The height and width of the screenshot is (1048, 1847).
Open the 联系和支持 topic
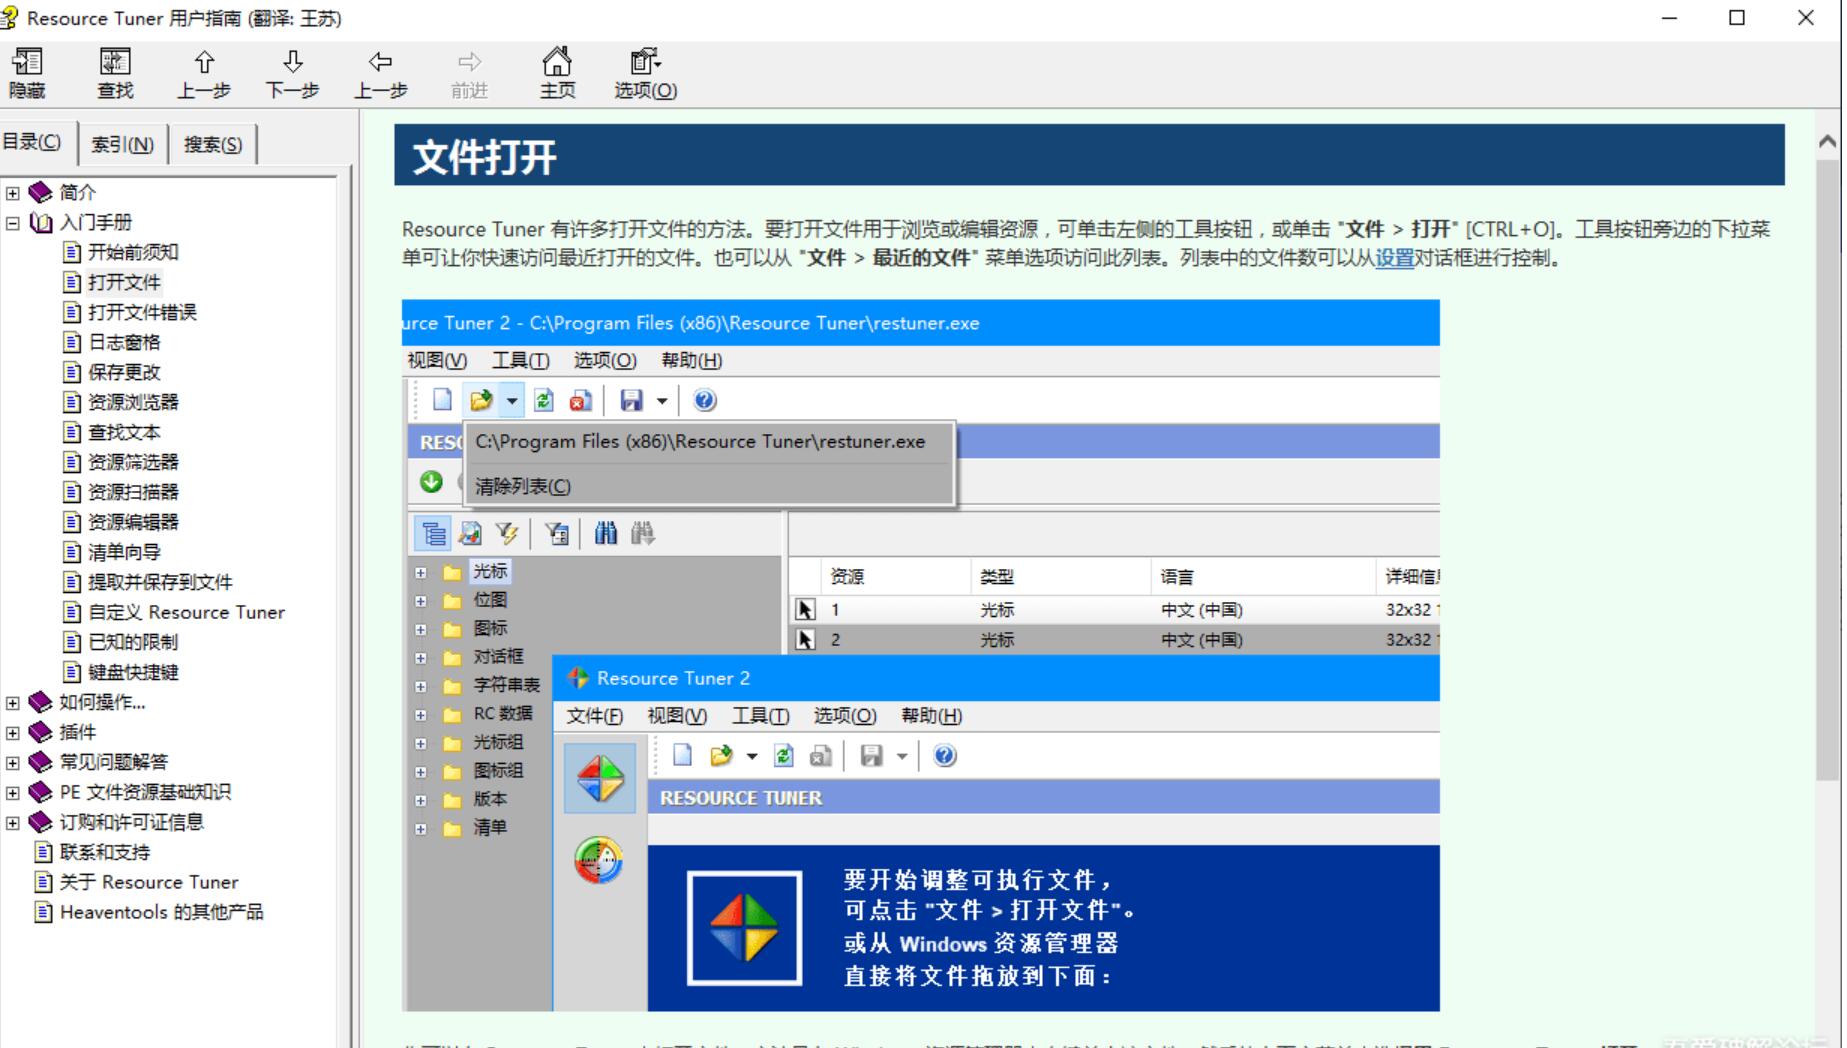click(105, 852)
